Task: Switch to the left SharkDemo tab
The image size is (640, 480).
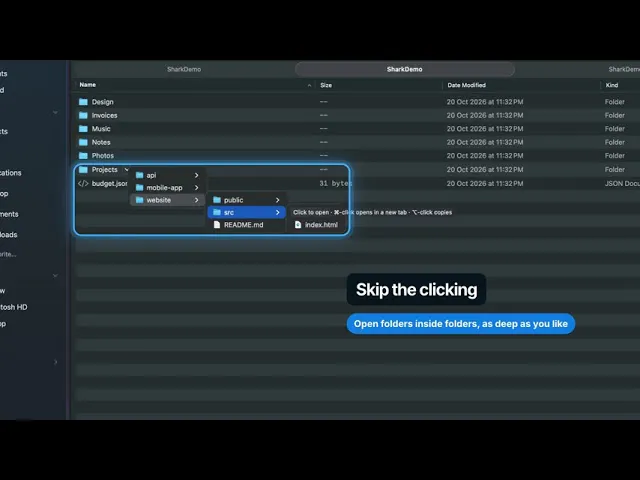Action: (184, 69)
